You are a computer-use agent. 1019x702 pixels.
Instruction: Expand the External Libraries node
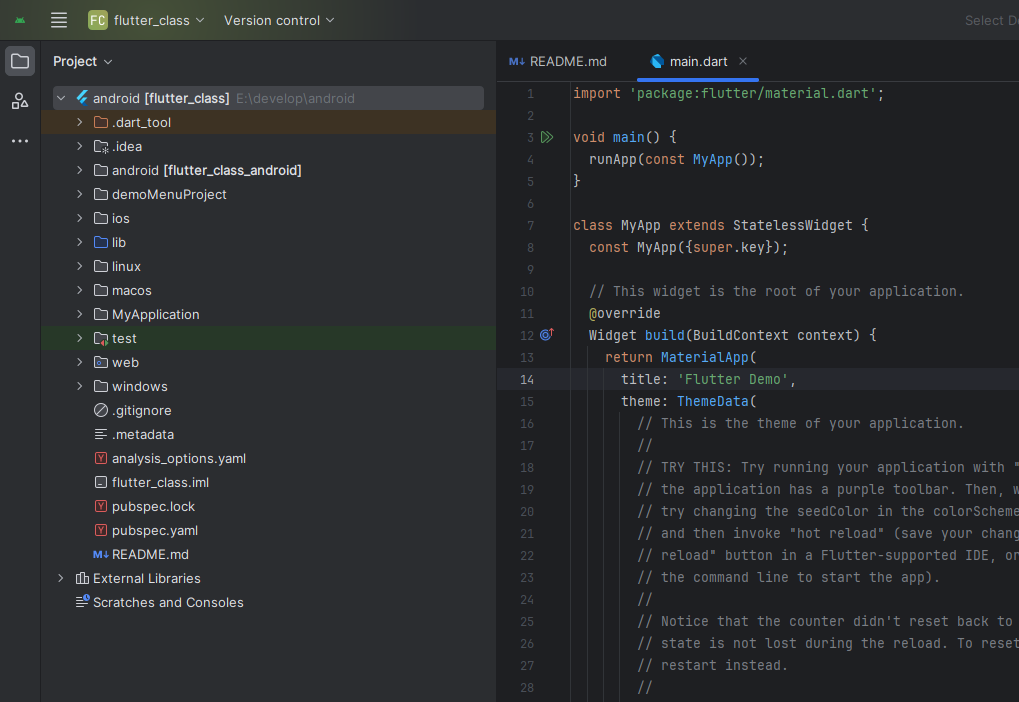click(61, 578)
